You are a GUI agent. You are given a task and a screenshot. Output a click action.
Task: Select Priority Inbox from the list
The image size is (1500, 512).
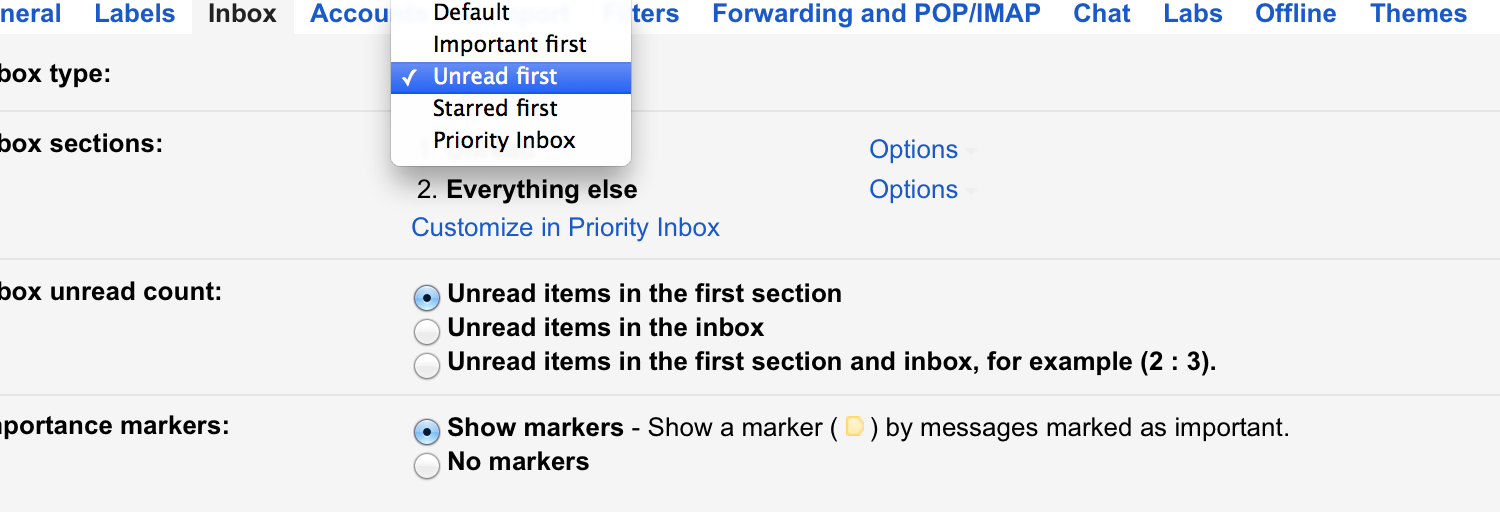point(504,140)
